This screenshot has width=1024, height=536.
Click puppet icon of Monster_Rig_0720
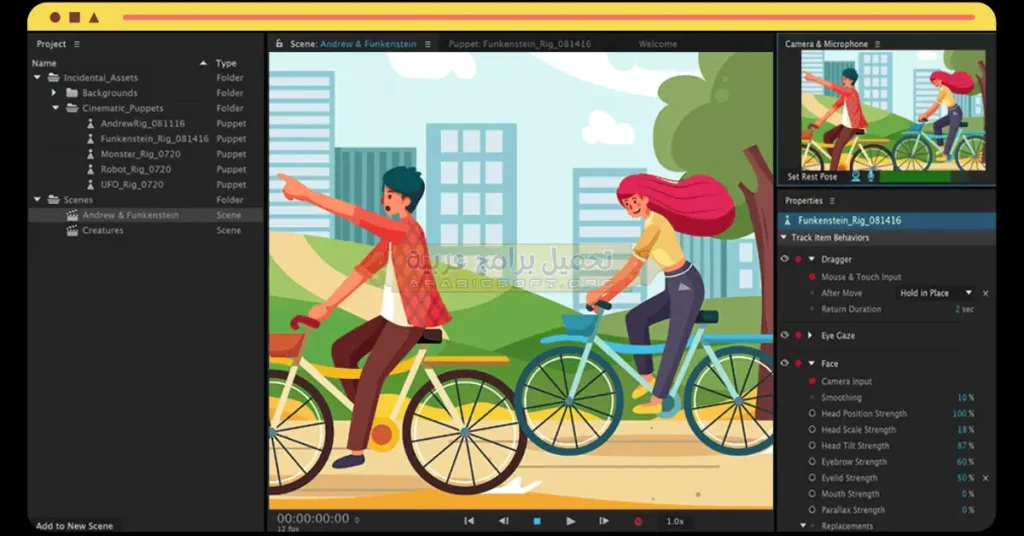91,154
